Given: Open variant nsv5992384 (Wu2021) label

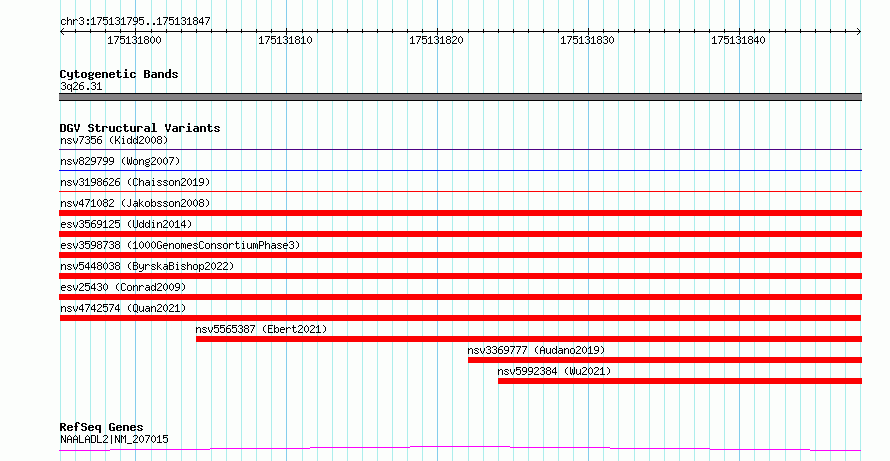Looking at the screenshot, I should (554, 371).
